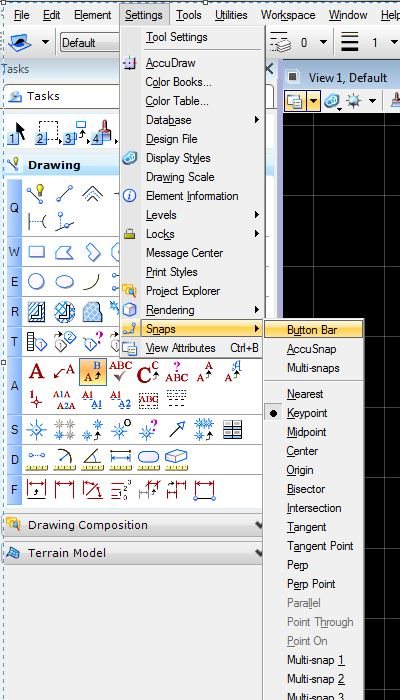
Task: Expand the Terrain Model task group
Action: 133,553
